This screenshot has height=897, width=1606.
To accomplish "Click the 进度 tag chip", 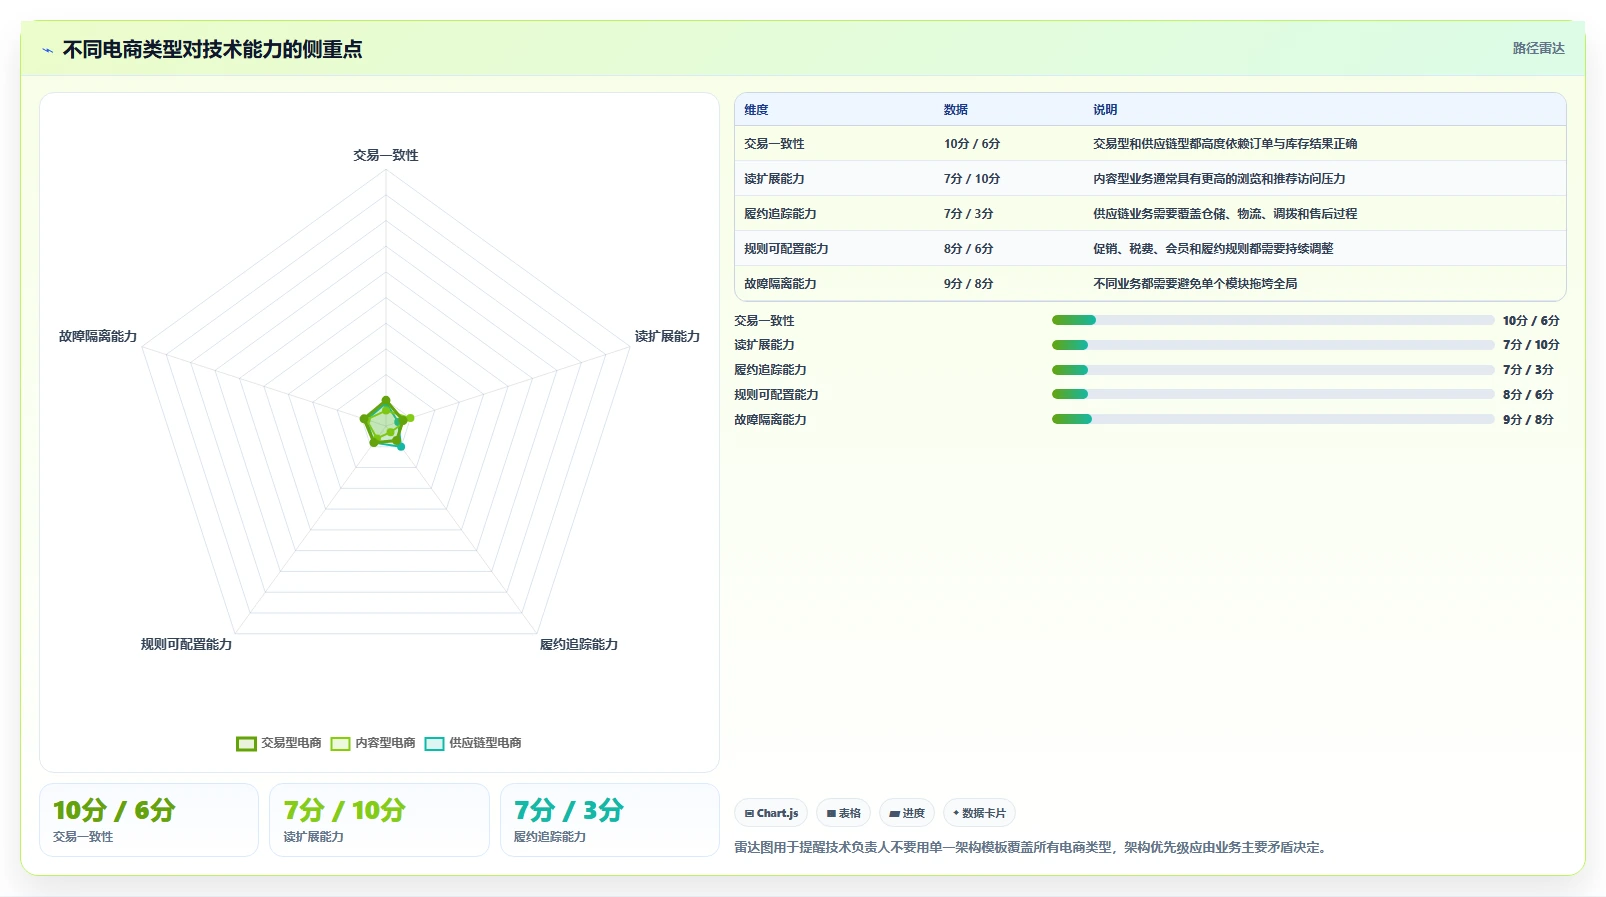I will pyautogui.click(x=907, y=813).
